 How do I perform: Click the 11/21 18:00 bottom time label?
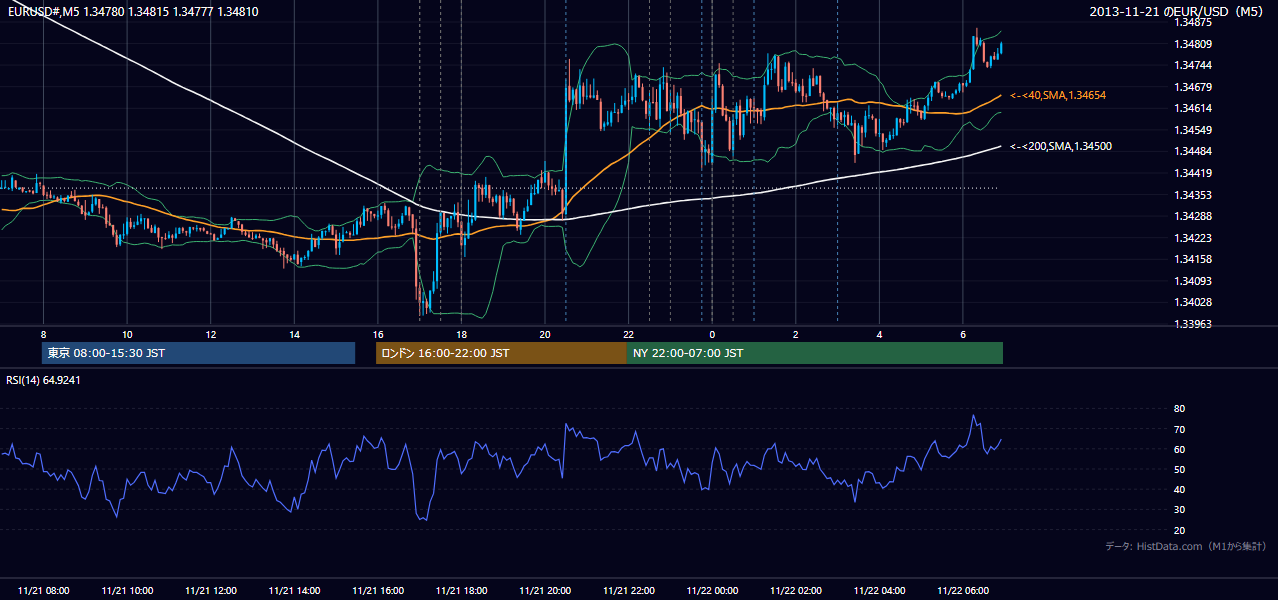pos(461,591)
